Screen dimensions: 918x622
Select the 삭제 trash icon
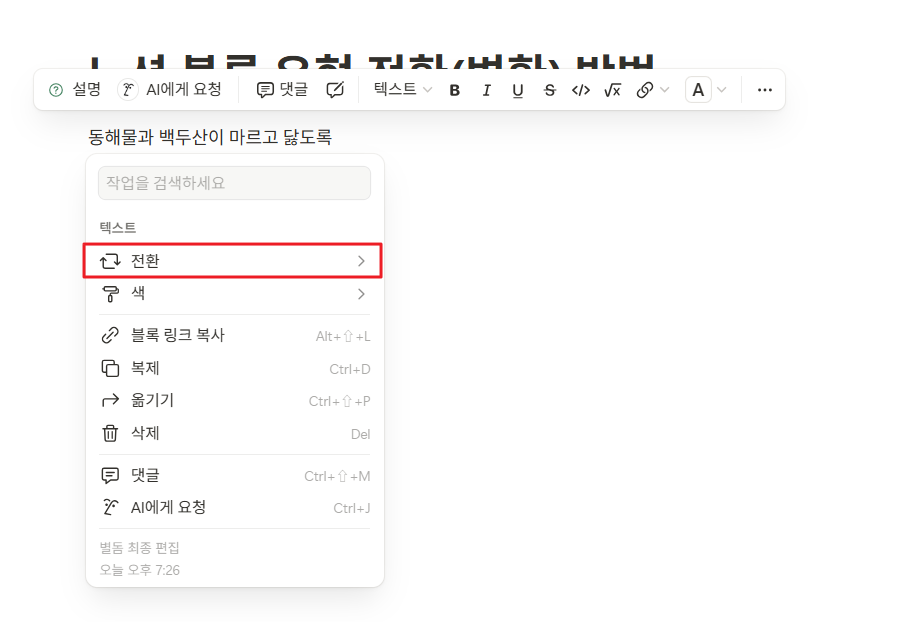coord(110,433)
